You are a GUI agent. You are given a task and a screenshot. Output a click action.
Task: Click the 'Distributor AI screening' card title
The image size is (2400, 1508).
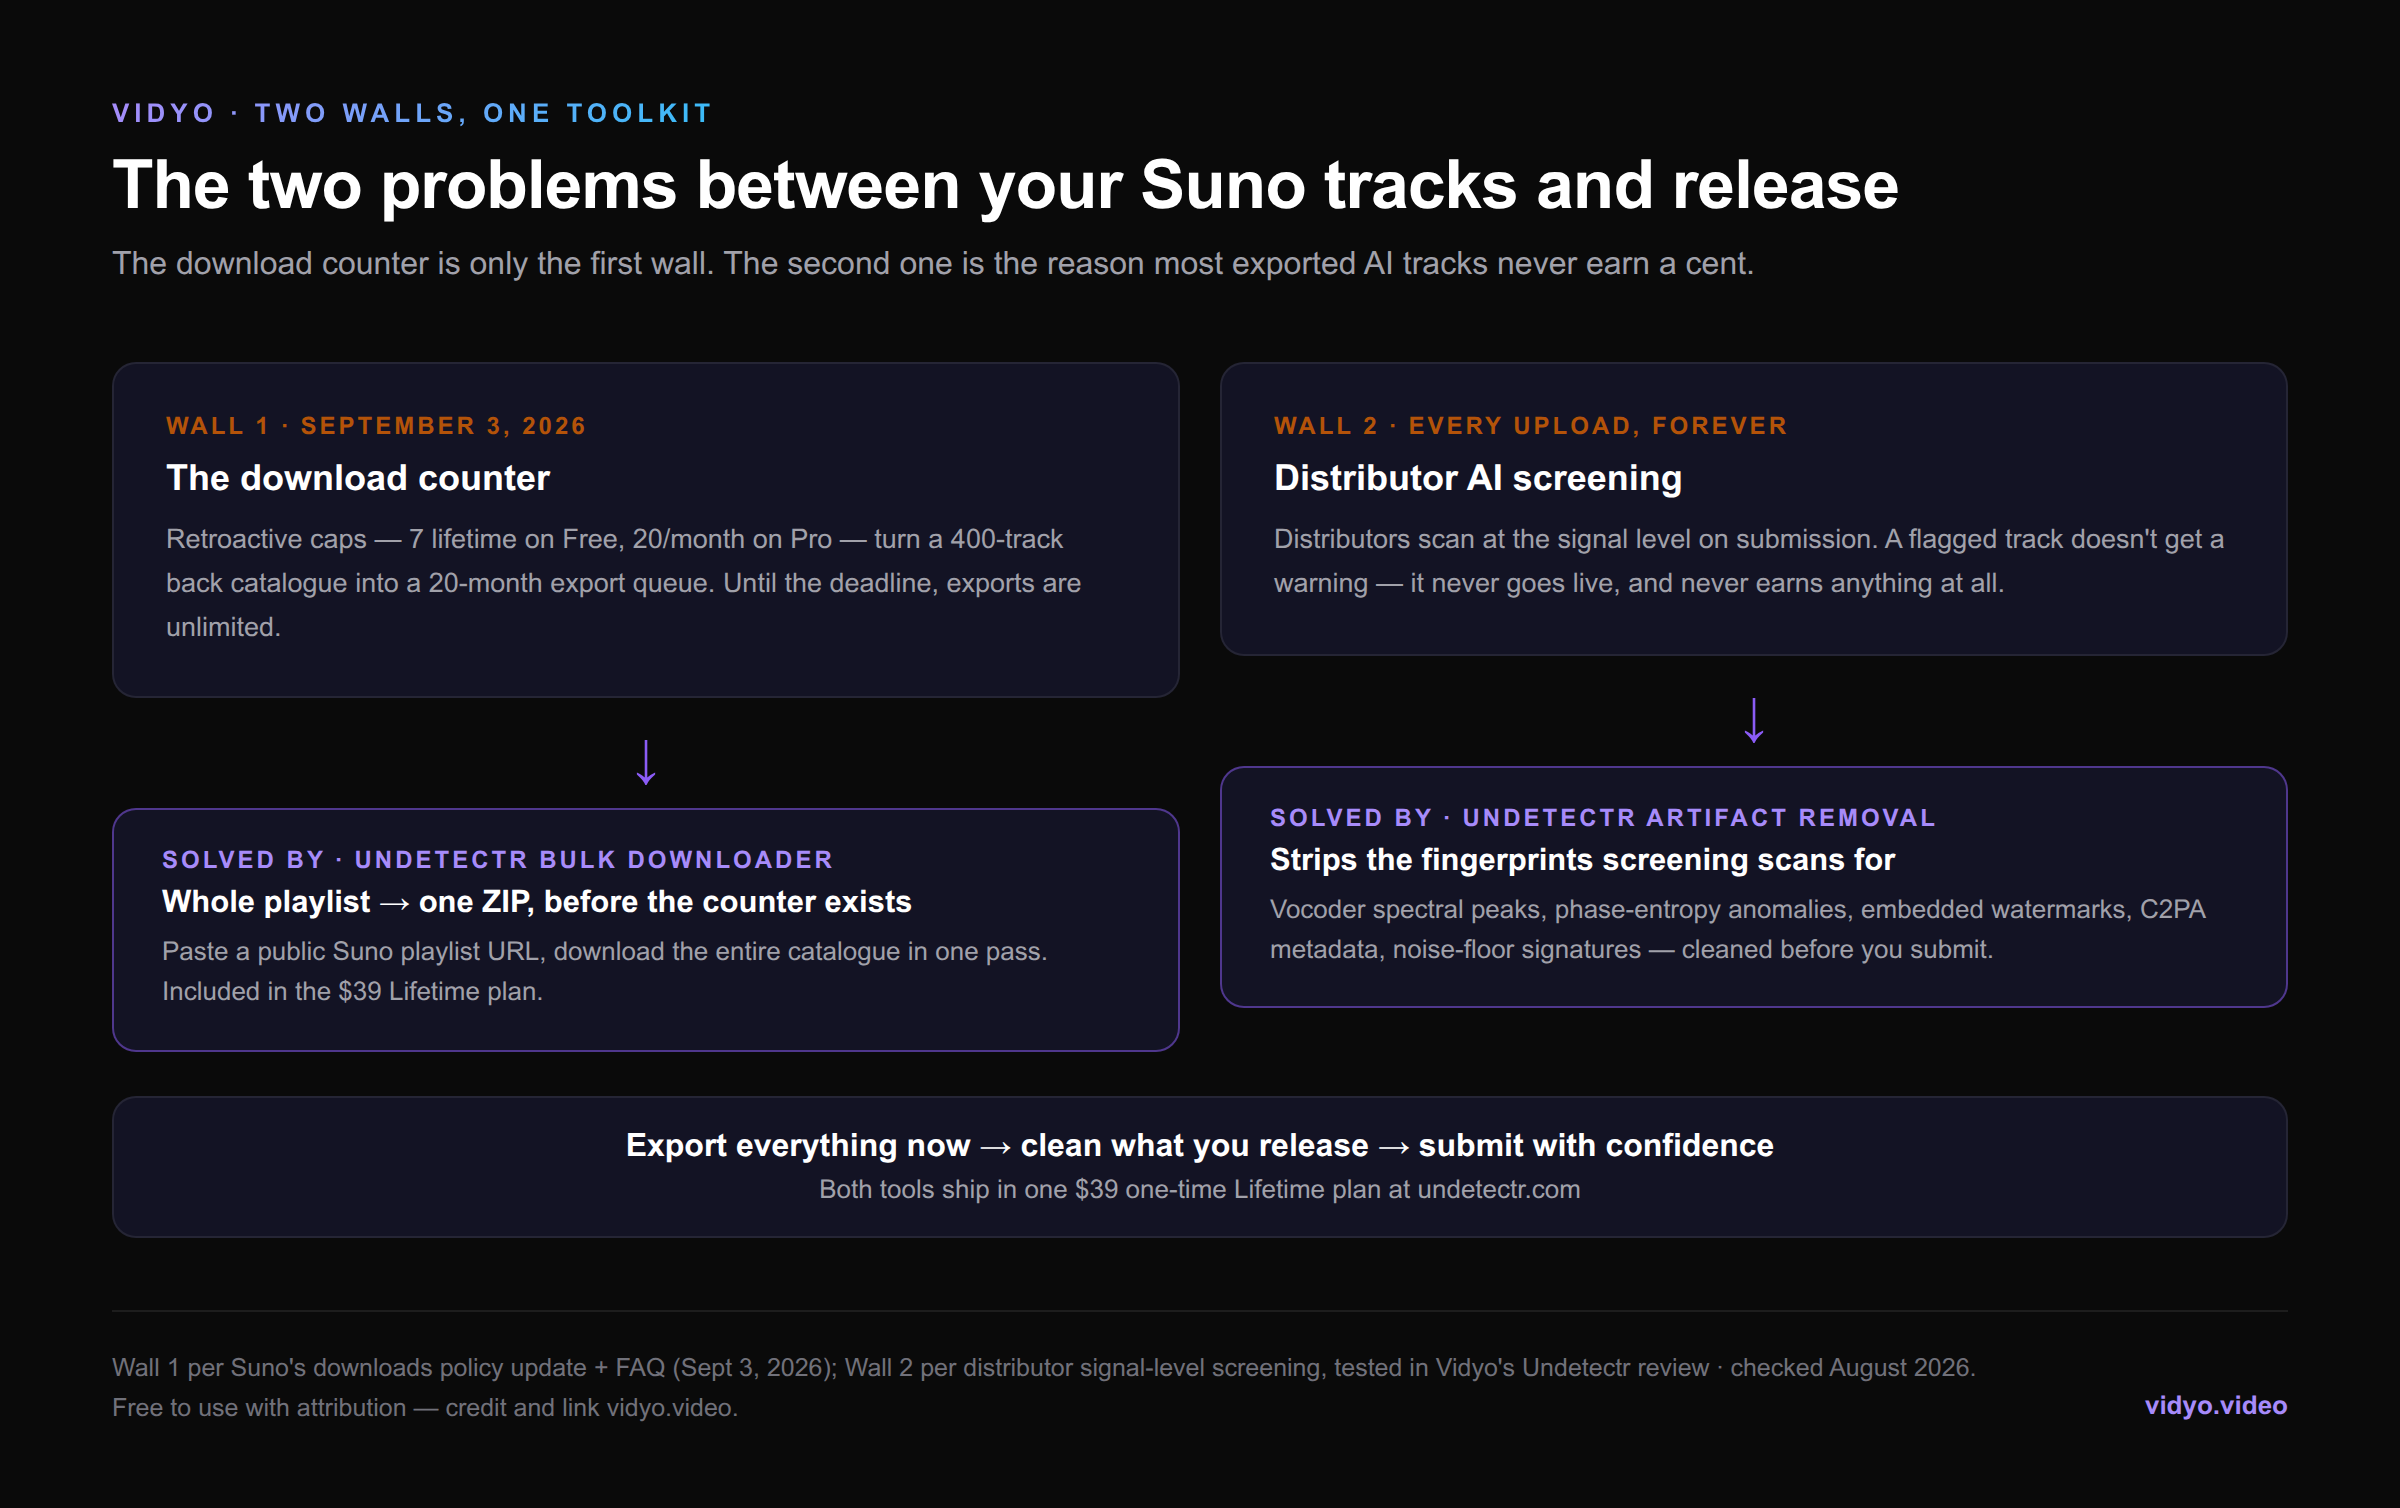[1478, 478]
